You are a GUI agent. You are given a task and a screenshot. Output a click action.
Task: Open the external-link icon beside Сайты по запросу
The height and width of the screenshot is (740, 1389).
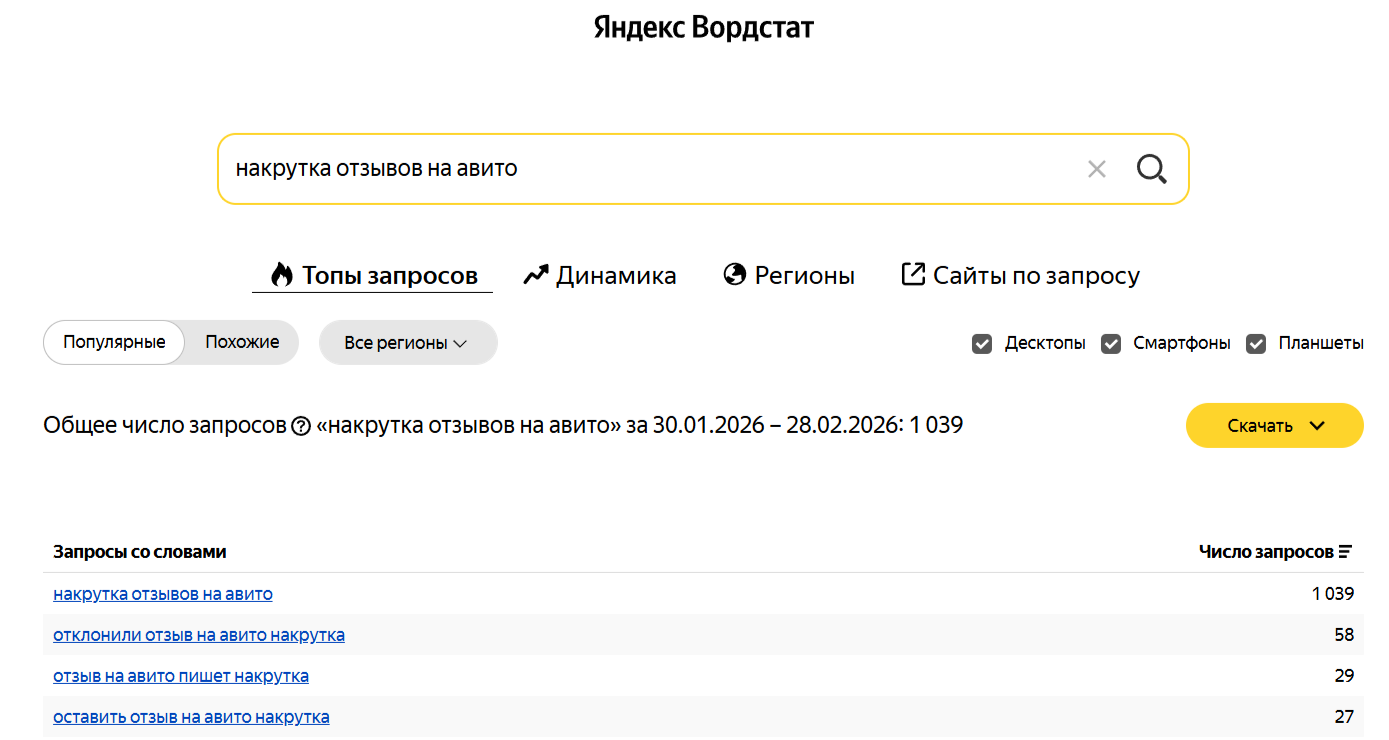(913, 273)
